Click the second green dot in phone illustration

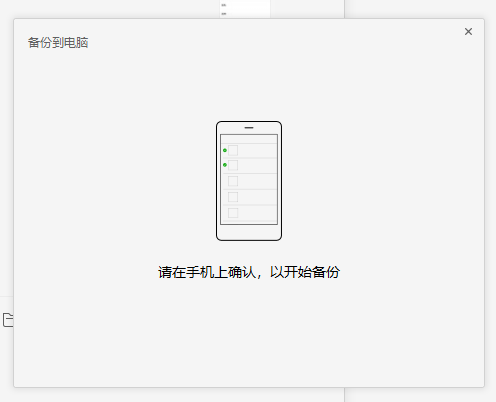click(225, 165)
